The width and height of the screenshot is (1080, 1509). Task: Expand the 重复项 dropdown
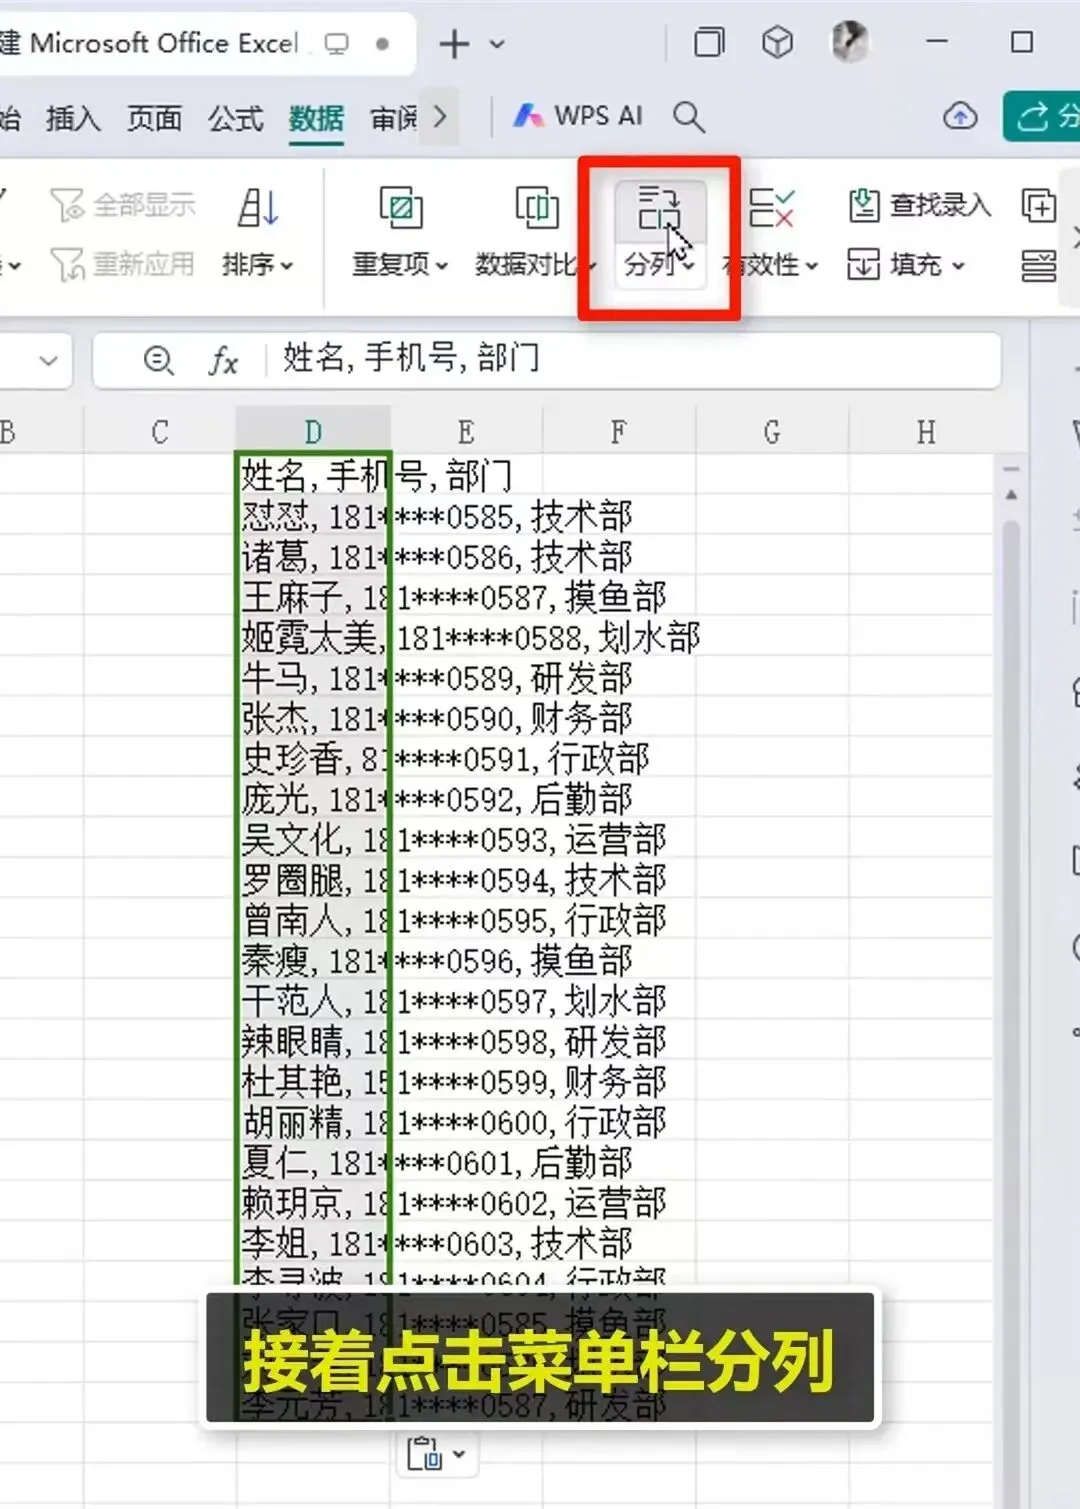(442, 266)
